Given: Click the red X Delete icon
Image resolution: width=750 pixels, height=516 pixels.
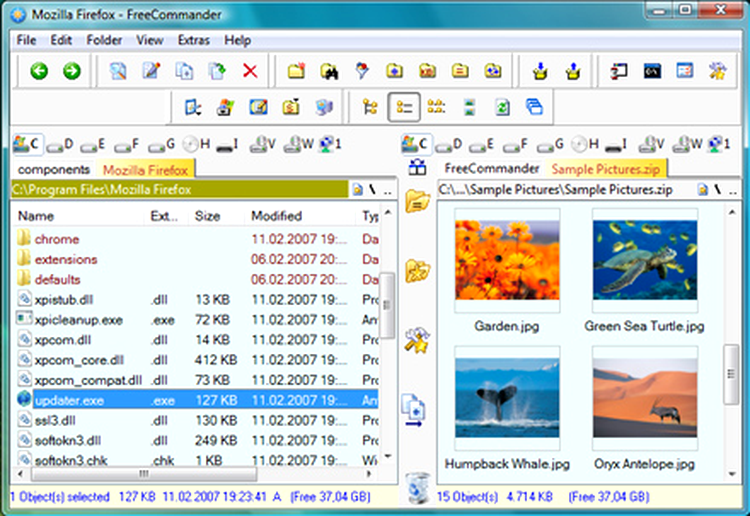Looking at the screenshot, I should (x=250, y=72).
